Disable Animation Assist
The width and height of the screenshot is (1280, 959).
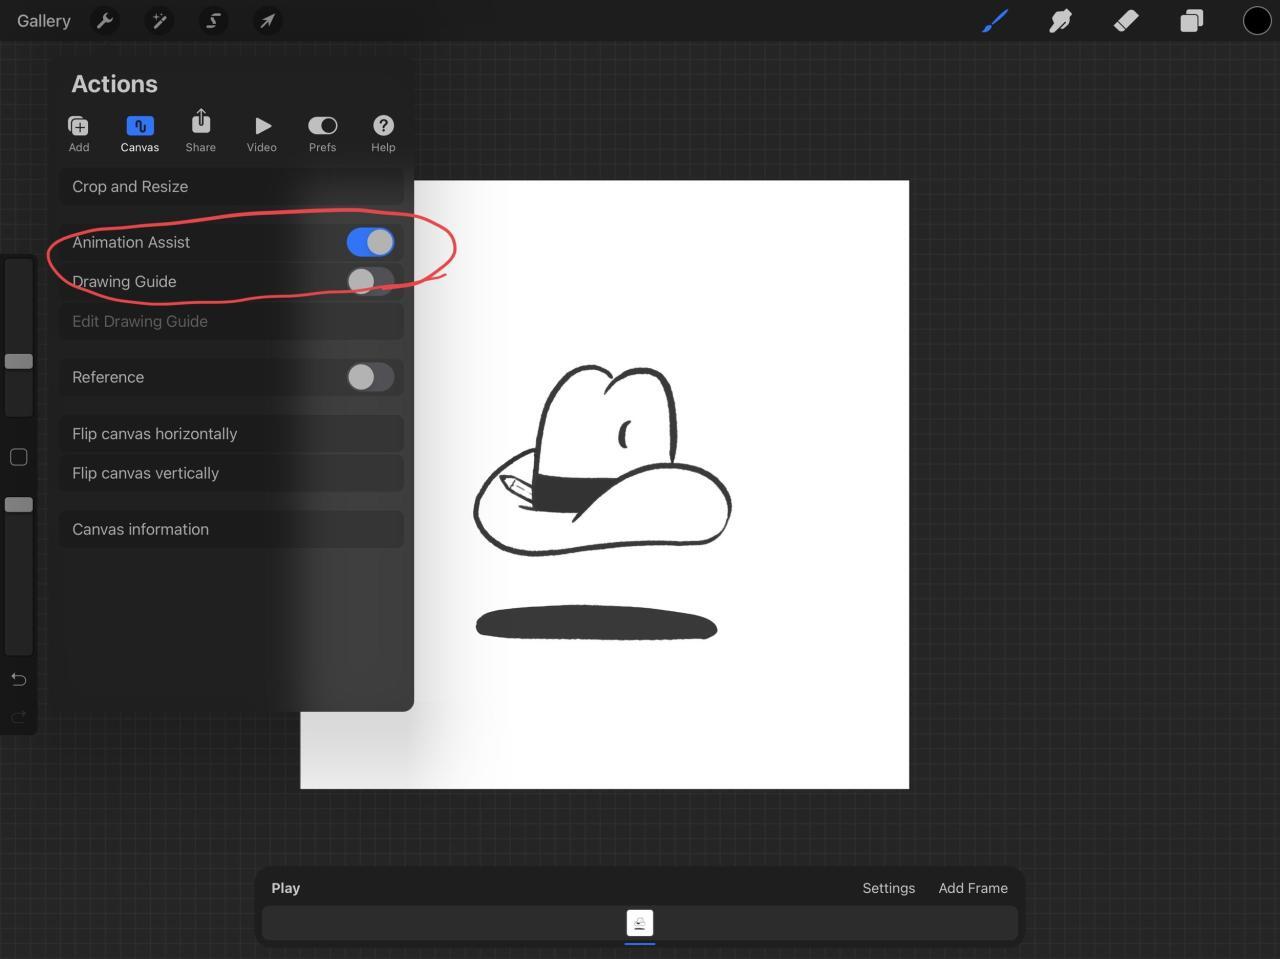(x=370, y=242)
